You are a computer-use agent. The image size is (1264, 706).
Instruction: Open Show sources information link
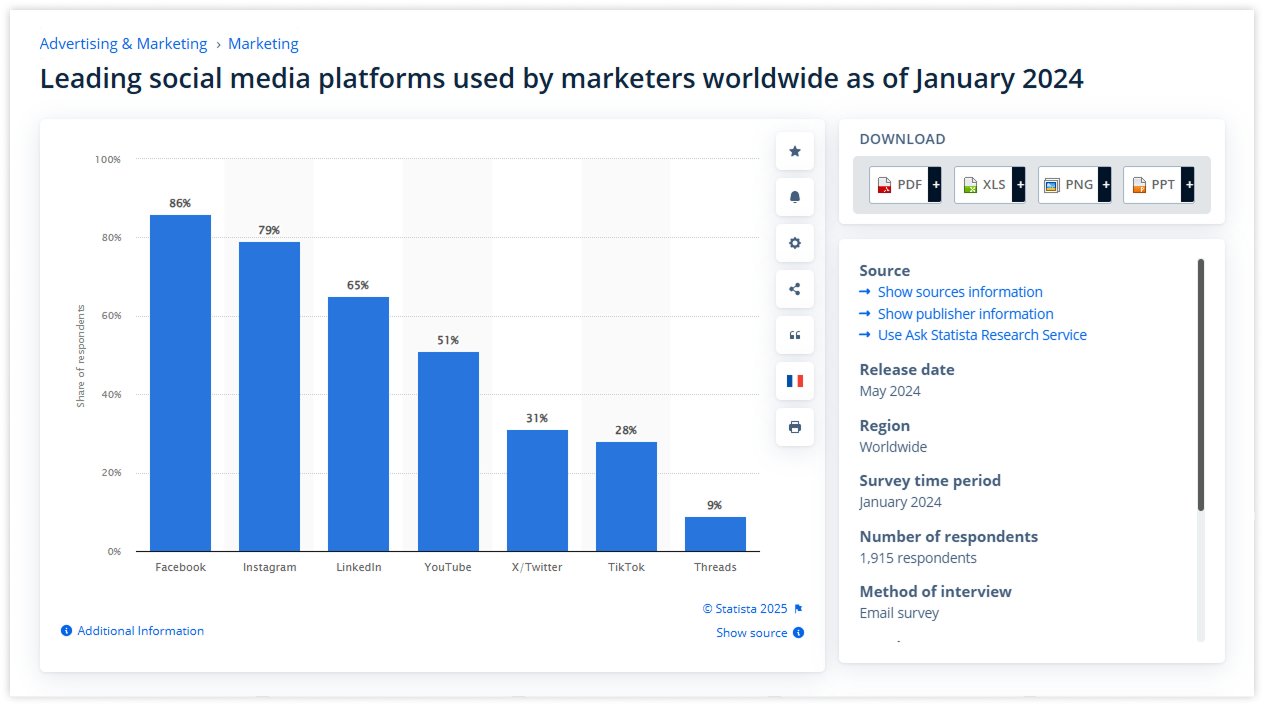(959, 292)
